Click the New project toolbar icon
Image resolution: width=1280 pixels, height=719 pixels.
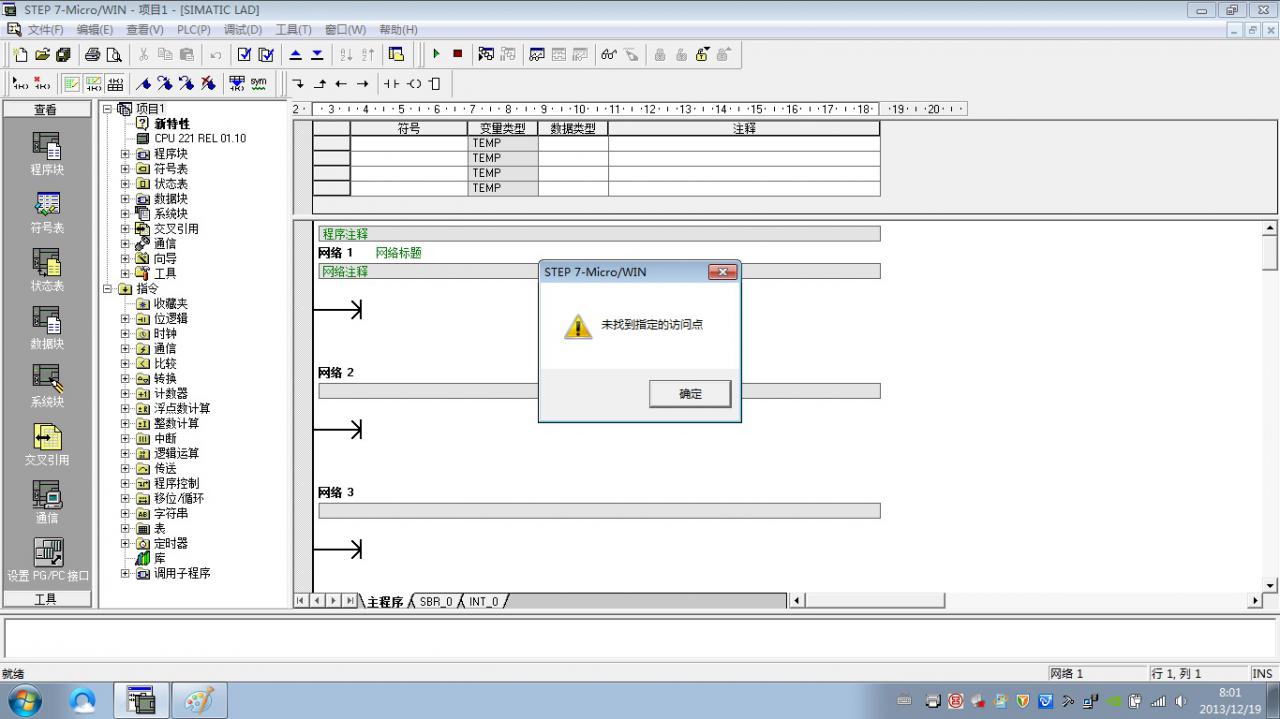point(20,54)
